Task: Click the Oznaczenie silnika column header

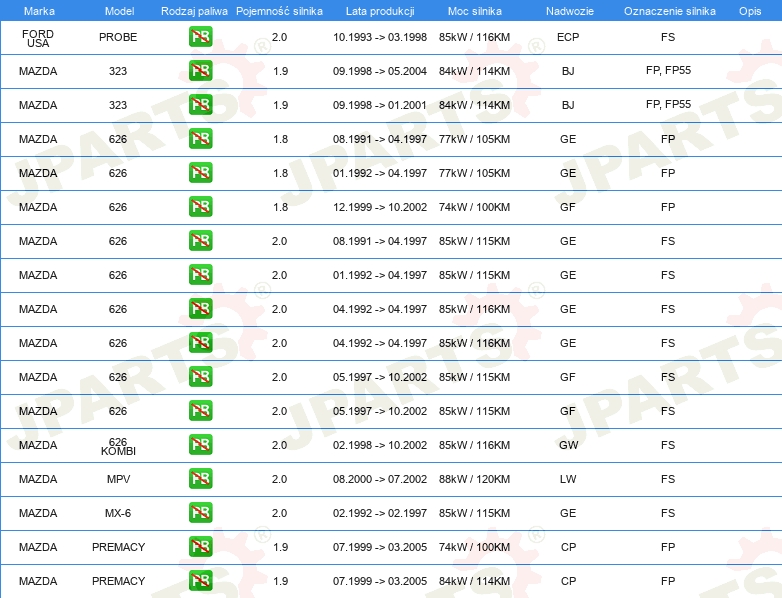Action: point(669,11)
